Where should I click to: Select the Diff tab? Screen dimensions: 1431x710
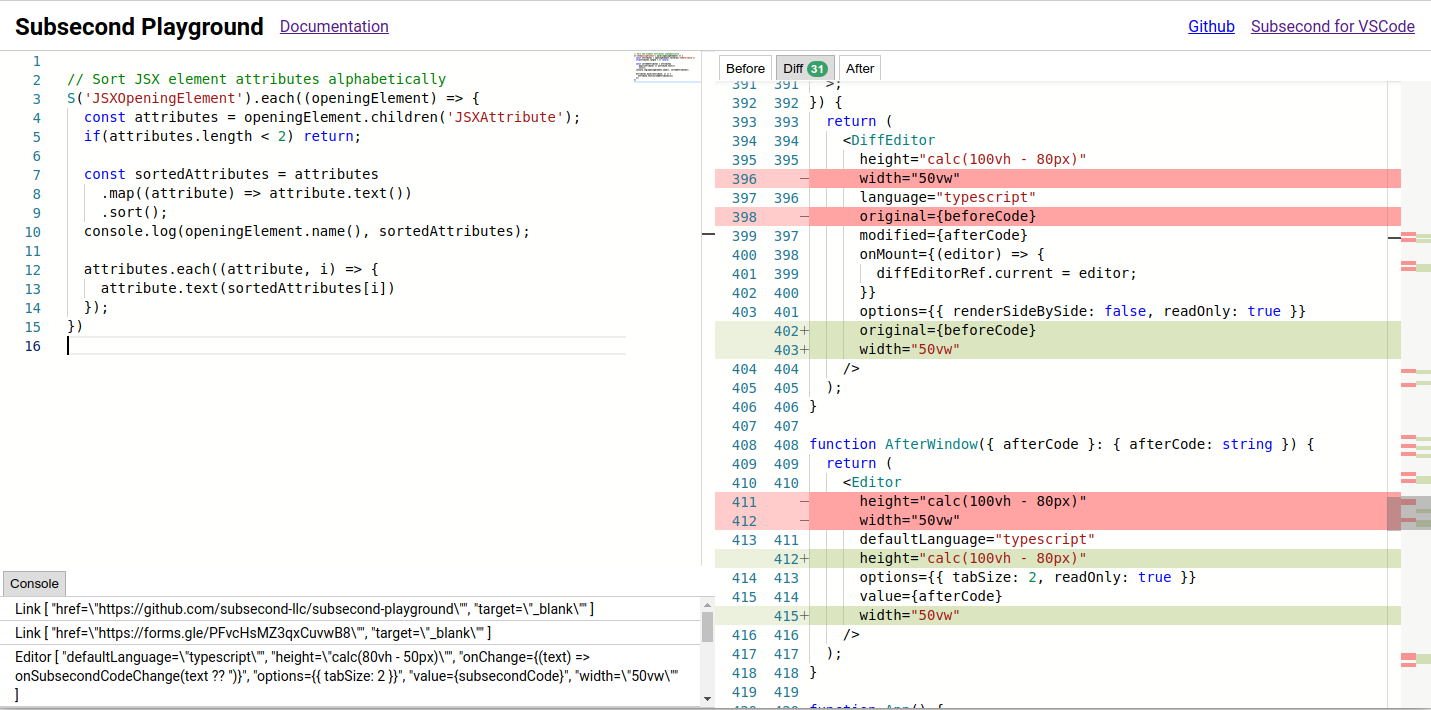[x=805, y=68]
